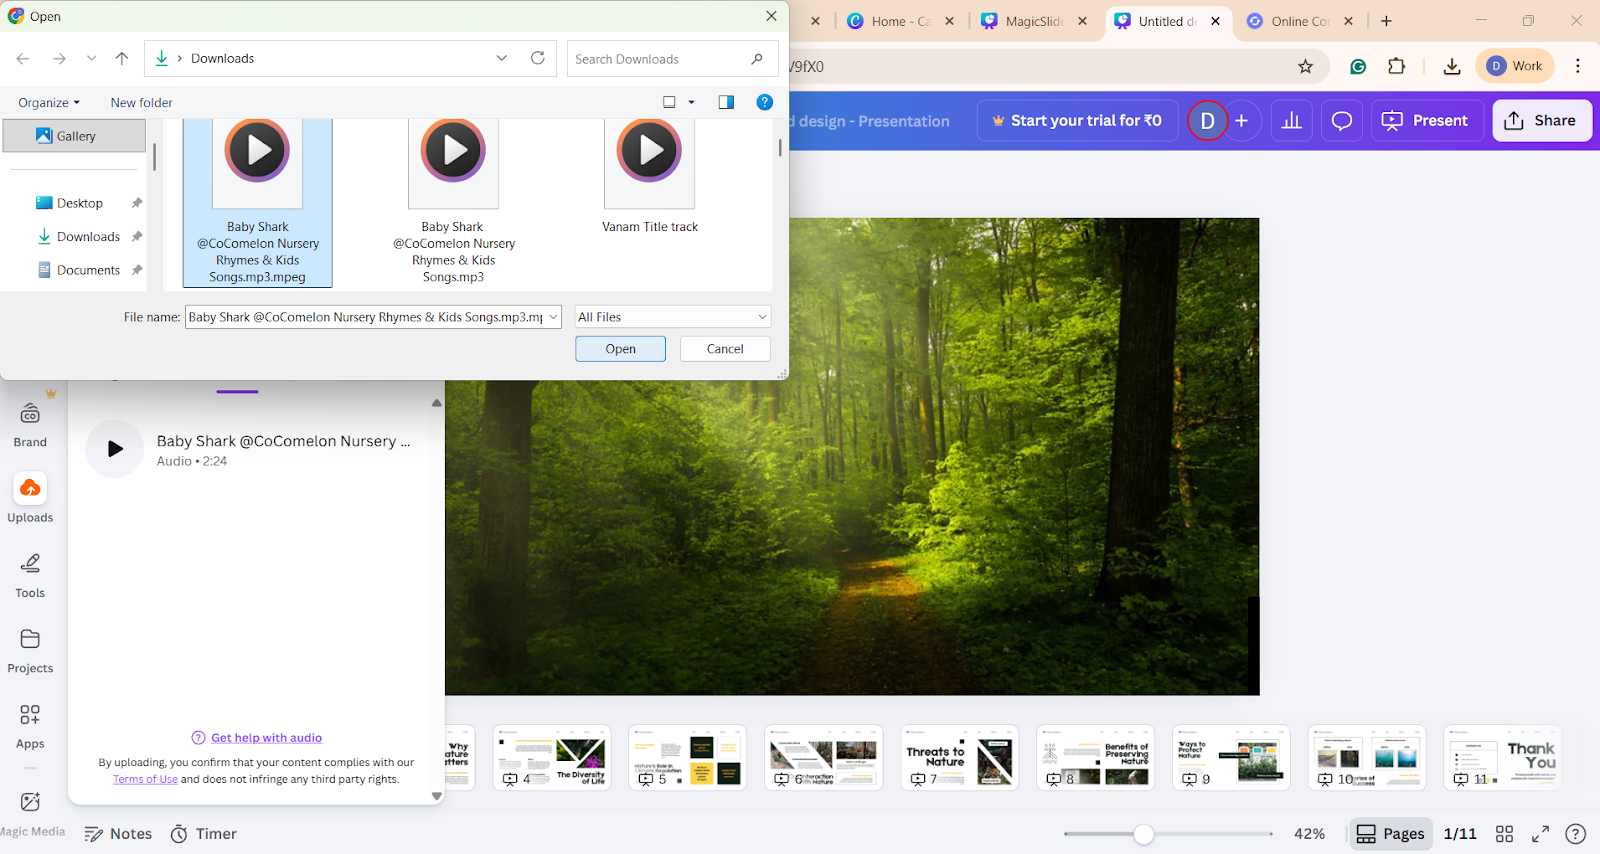The width and height of the screenshot is (1600, 854).
Task: Bookmark page with star icon
Action: tap(1305, 67)
